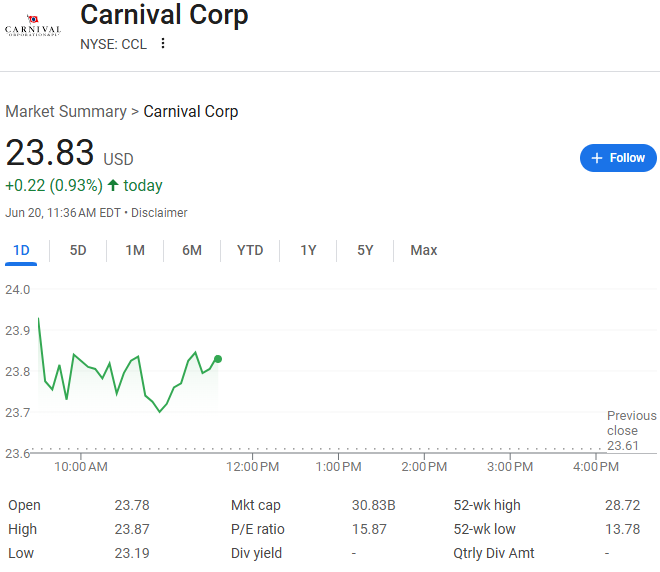Click the Mkt cap value 30.83B
The image size is (660, 572).
(374, 505)
